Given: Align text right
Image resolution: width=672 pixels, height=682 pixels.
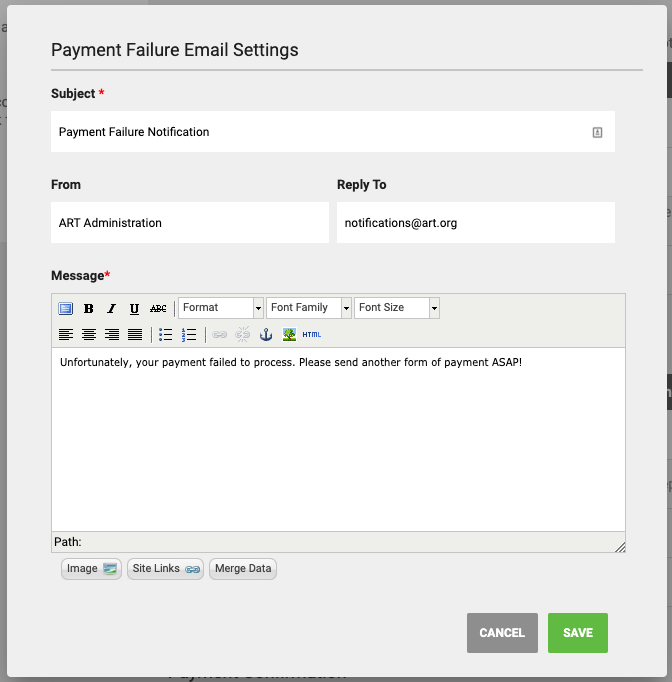Looking at the screenshot, I should (112, 334).
